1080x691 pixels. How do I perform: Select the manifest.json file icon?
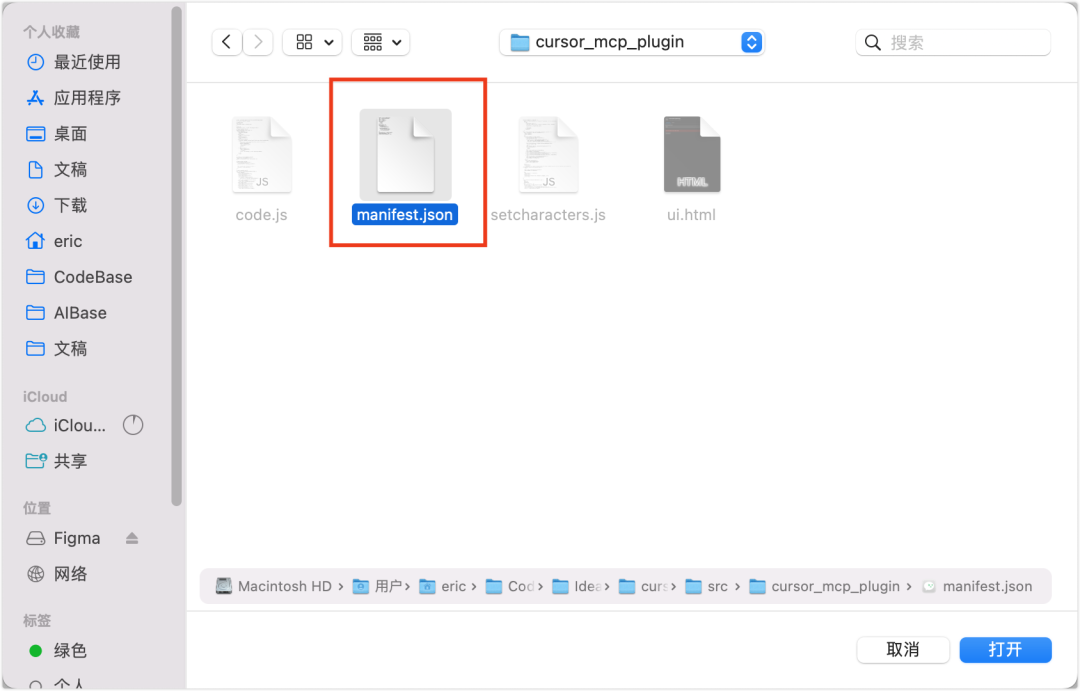(405, 154)
